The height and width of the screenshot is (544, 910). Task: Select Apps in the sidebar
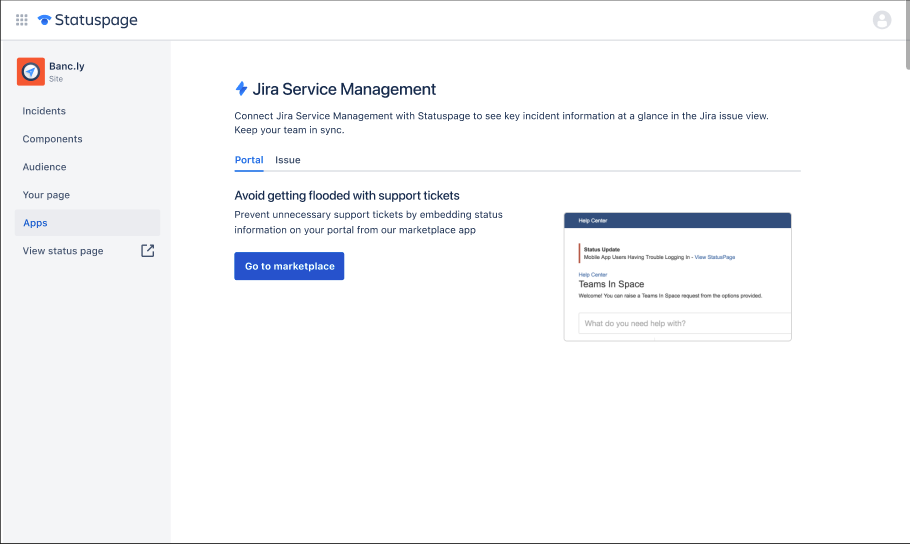(87, 222)
